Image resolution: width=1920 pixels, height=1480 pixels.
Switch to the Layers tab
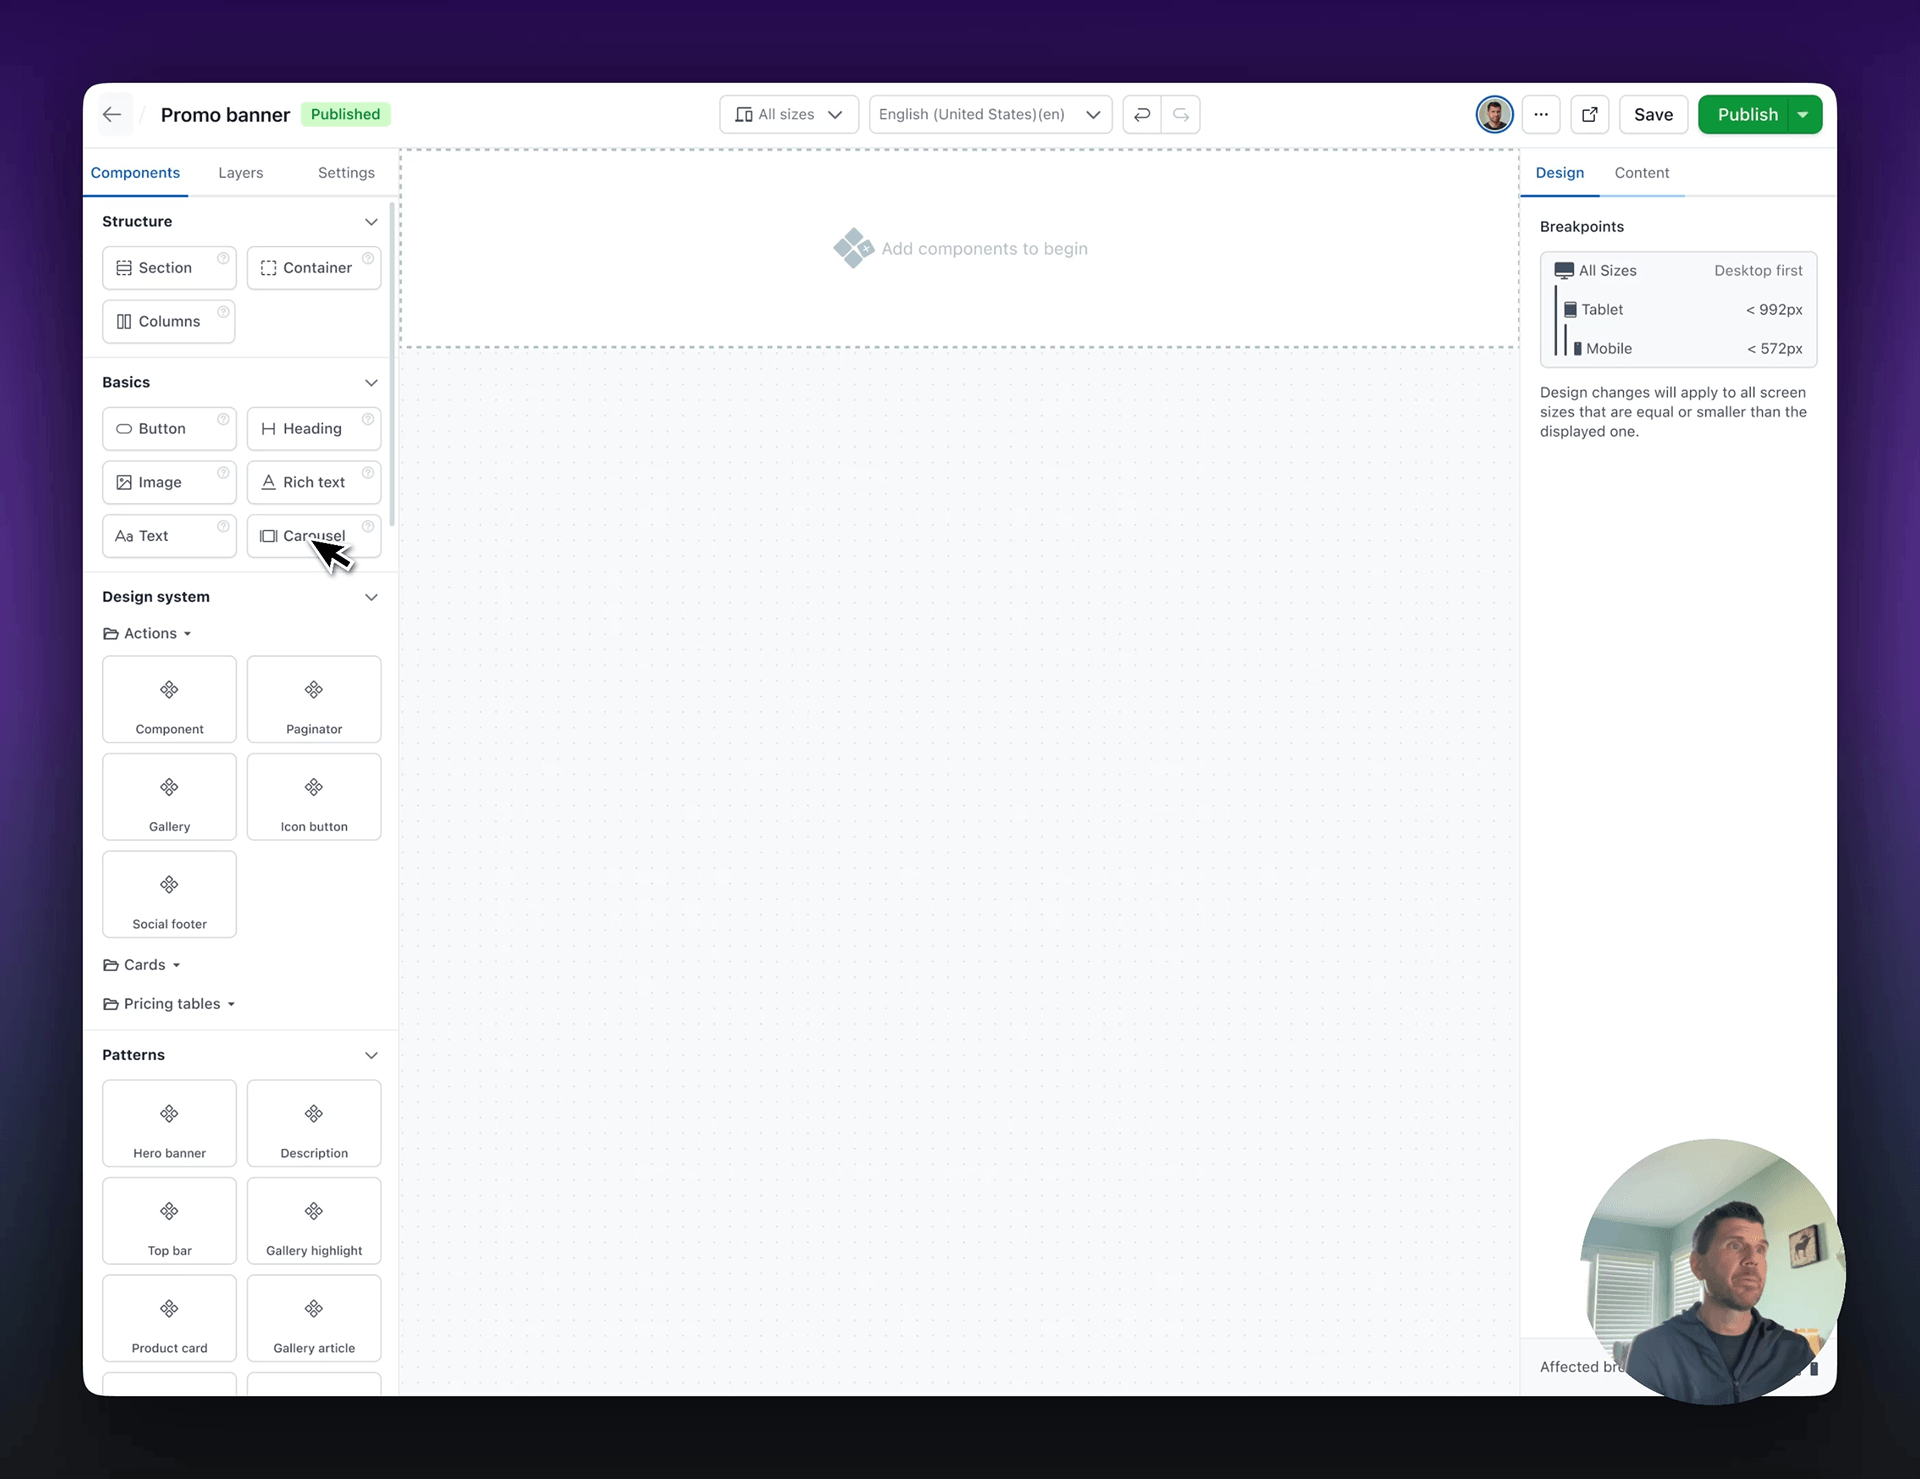click(241, 173)
